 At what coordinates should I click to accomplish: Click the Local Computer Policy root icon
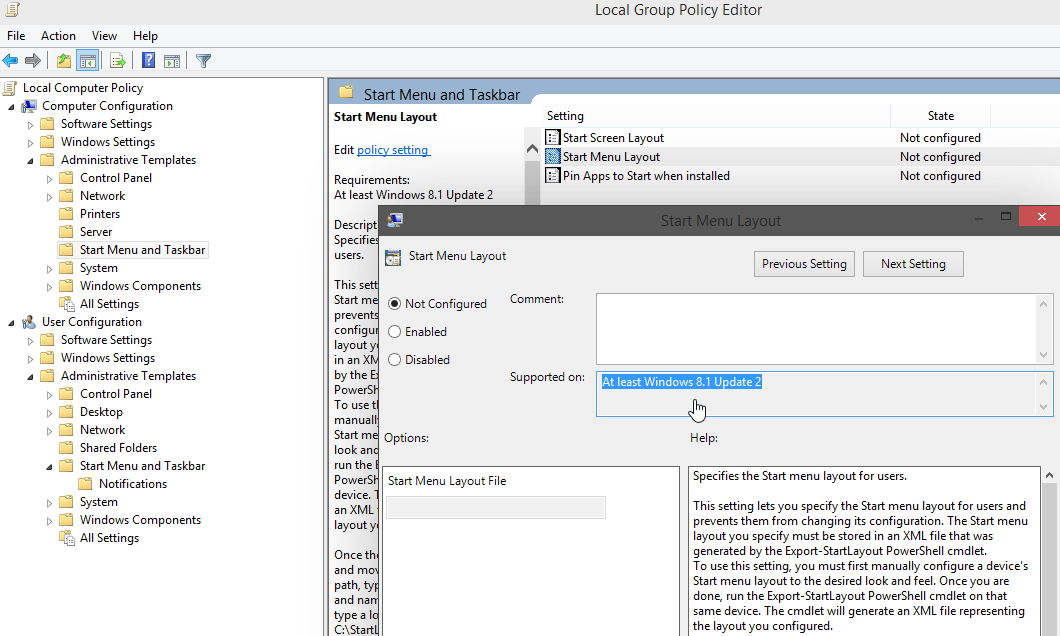[x=10, y=88]
